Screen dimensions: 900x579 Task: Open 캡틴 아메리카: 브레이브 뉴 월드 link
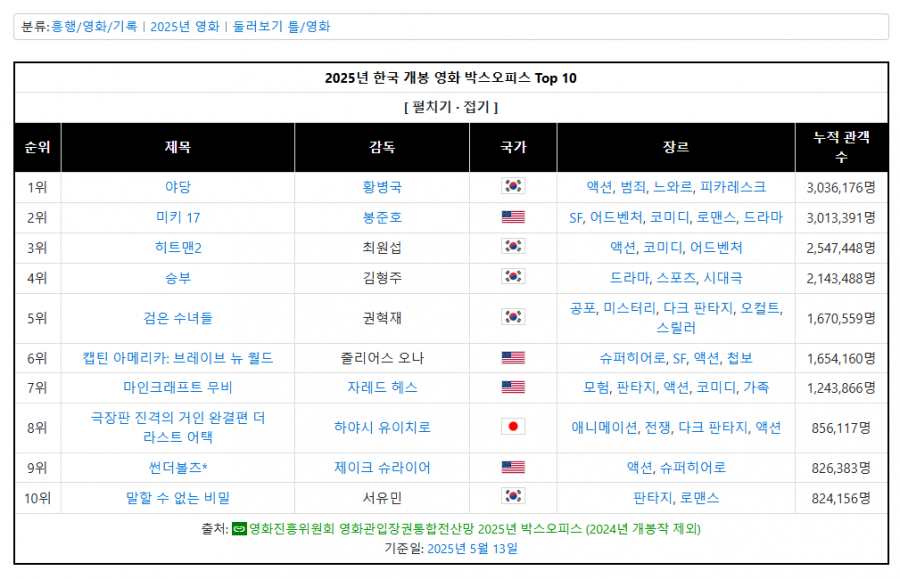tap(178, 359)
